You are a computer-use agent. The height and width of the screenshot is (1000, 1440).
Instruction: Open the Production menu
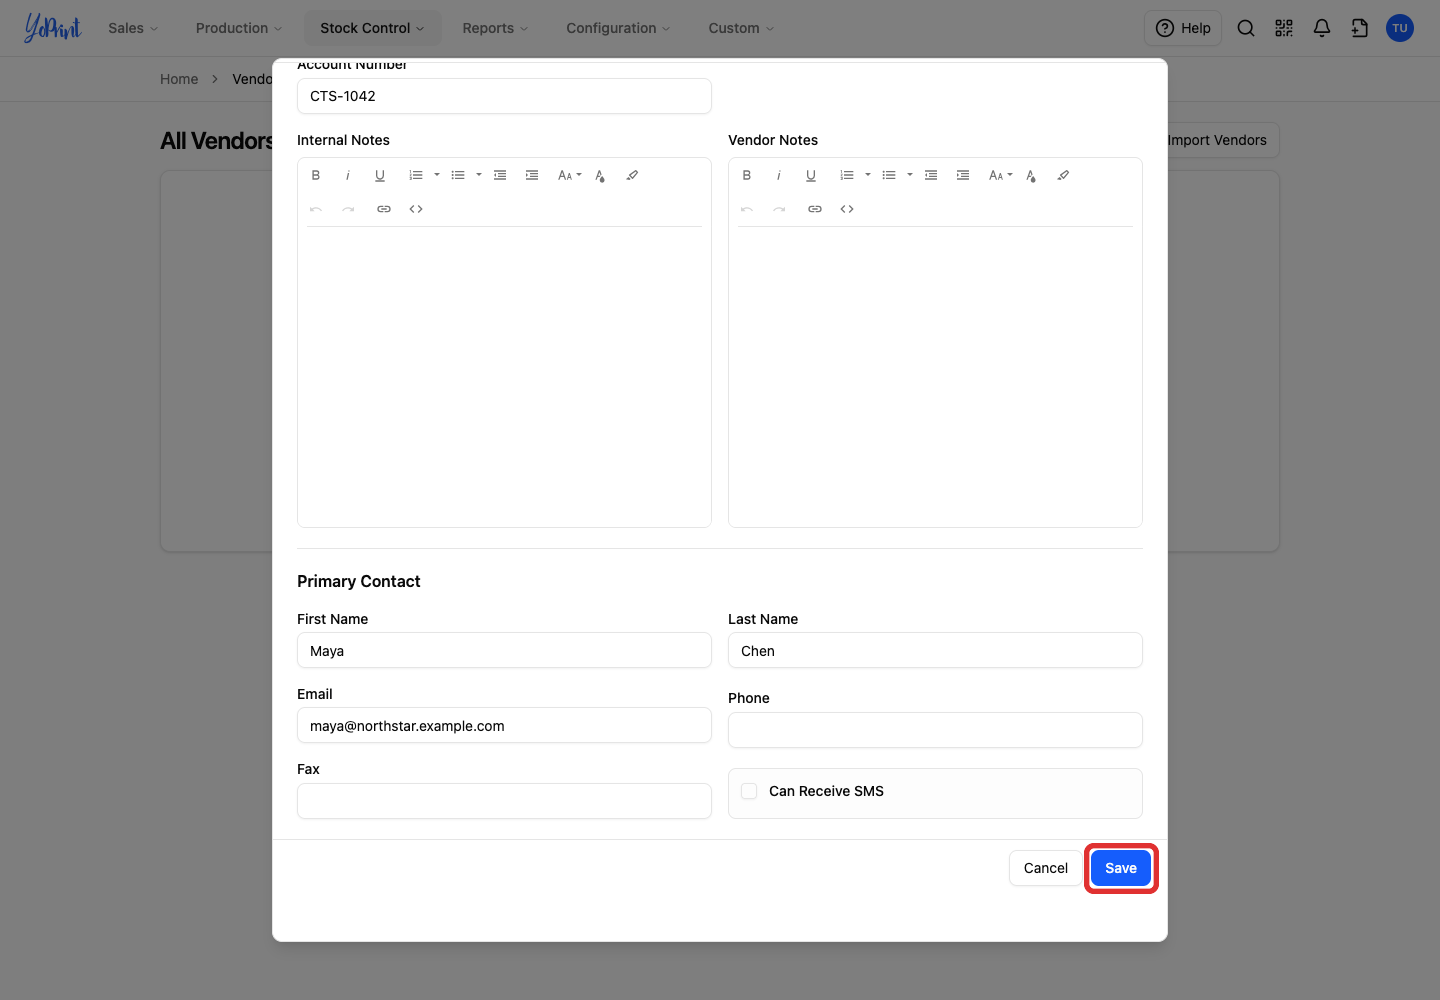pos(239,28)
